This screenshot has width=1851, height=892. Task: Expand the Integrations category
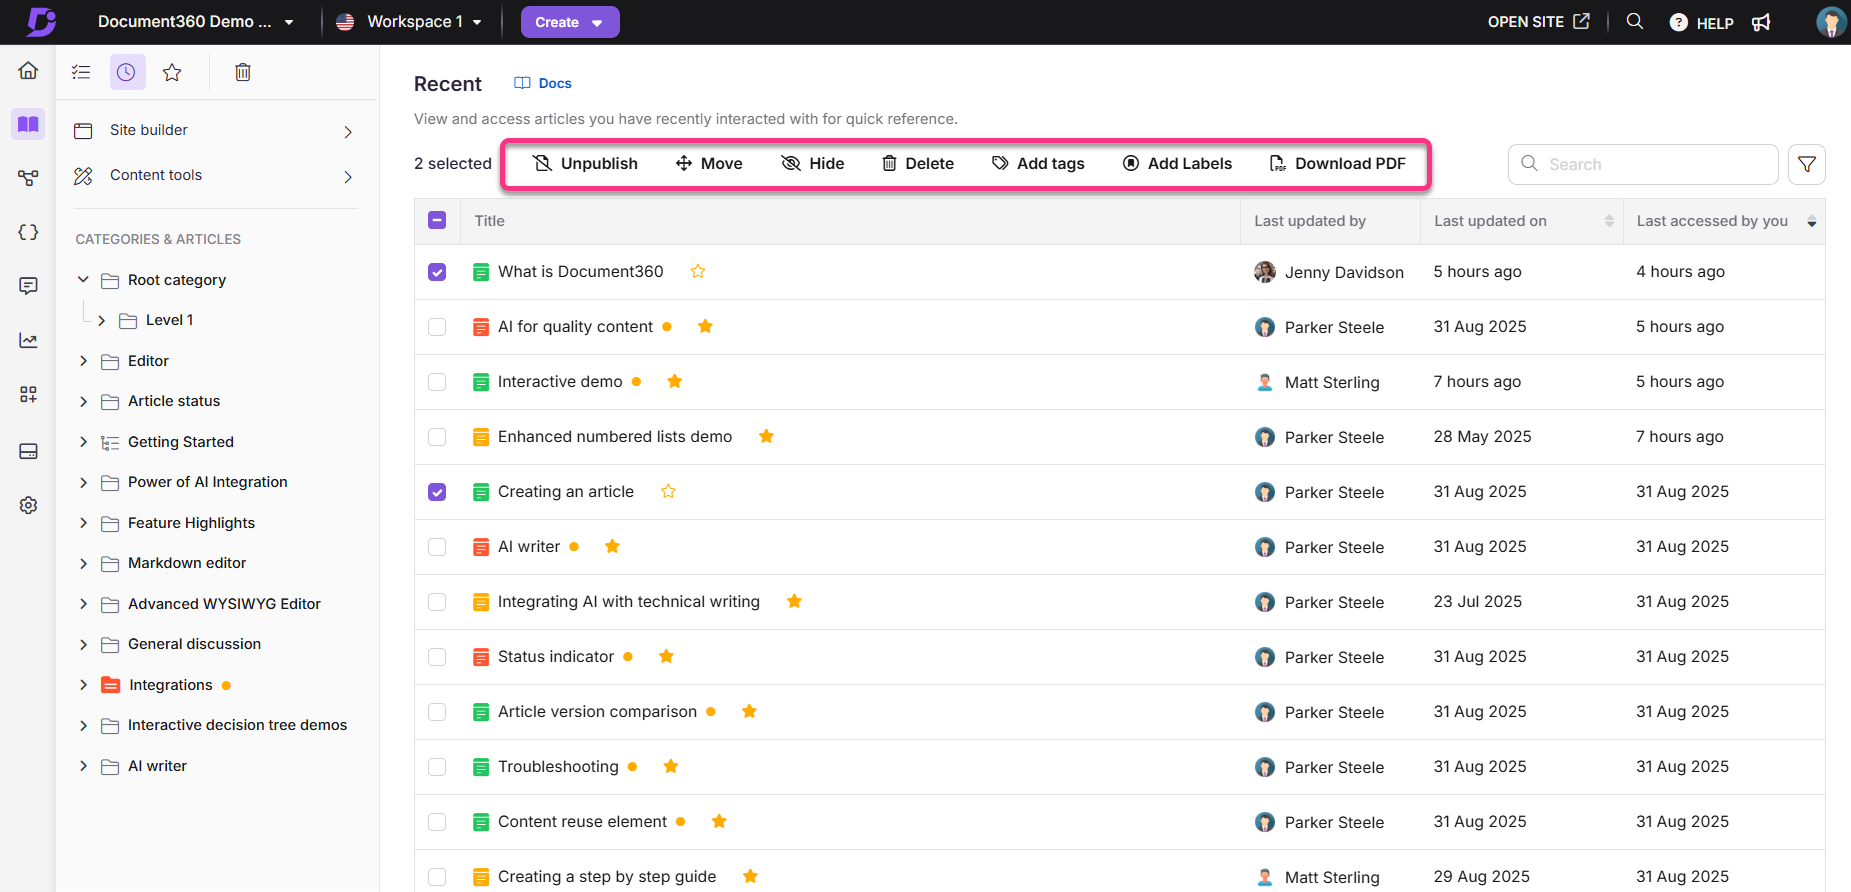[83, 685]
